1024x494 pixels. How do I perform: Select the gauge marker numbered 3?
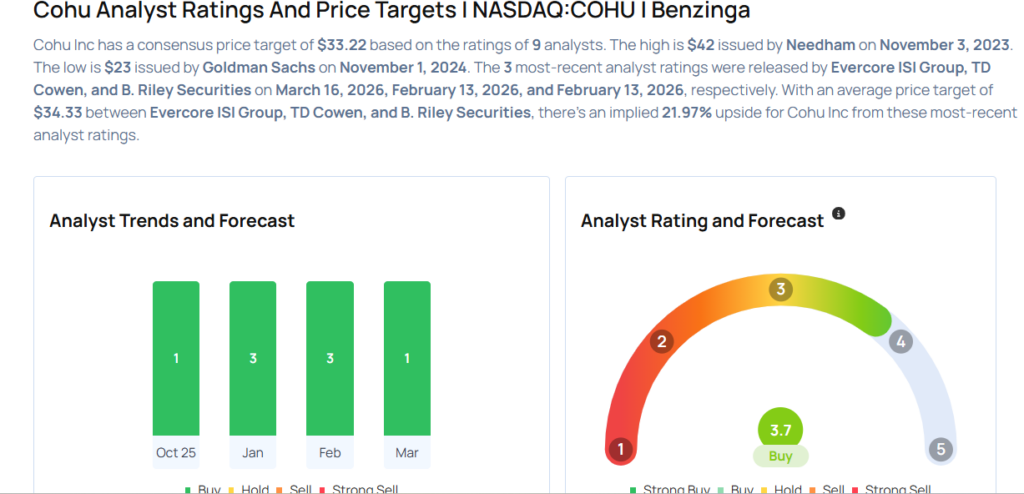click(x=780, y=290)
